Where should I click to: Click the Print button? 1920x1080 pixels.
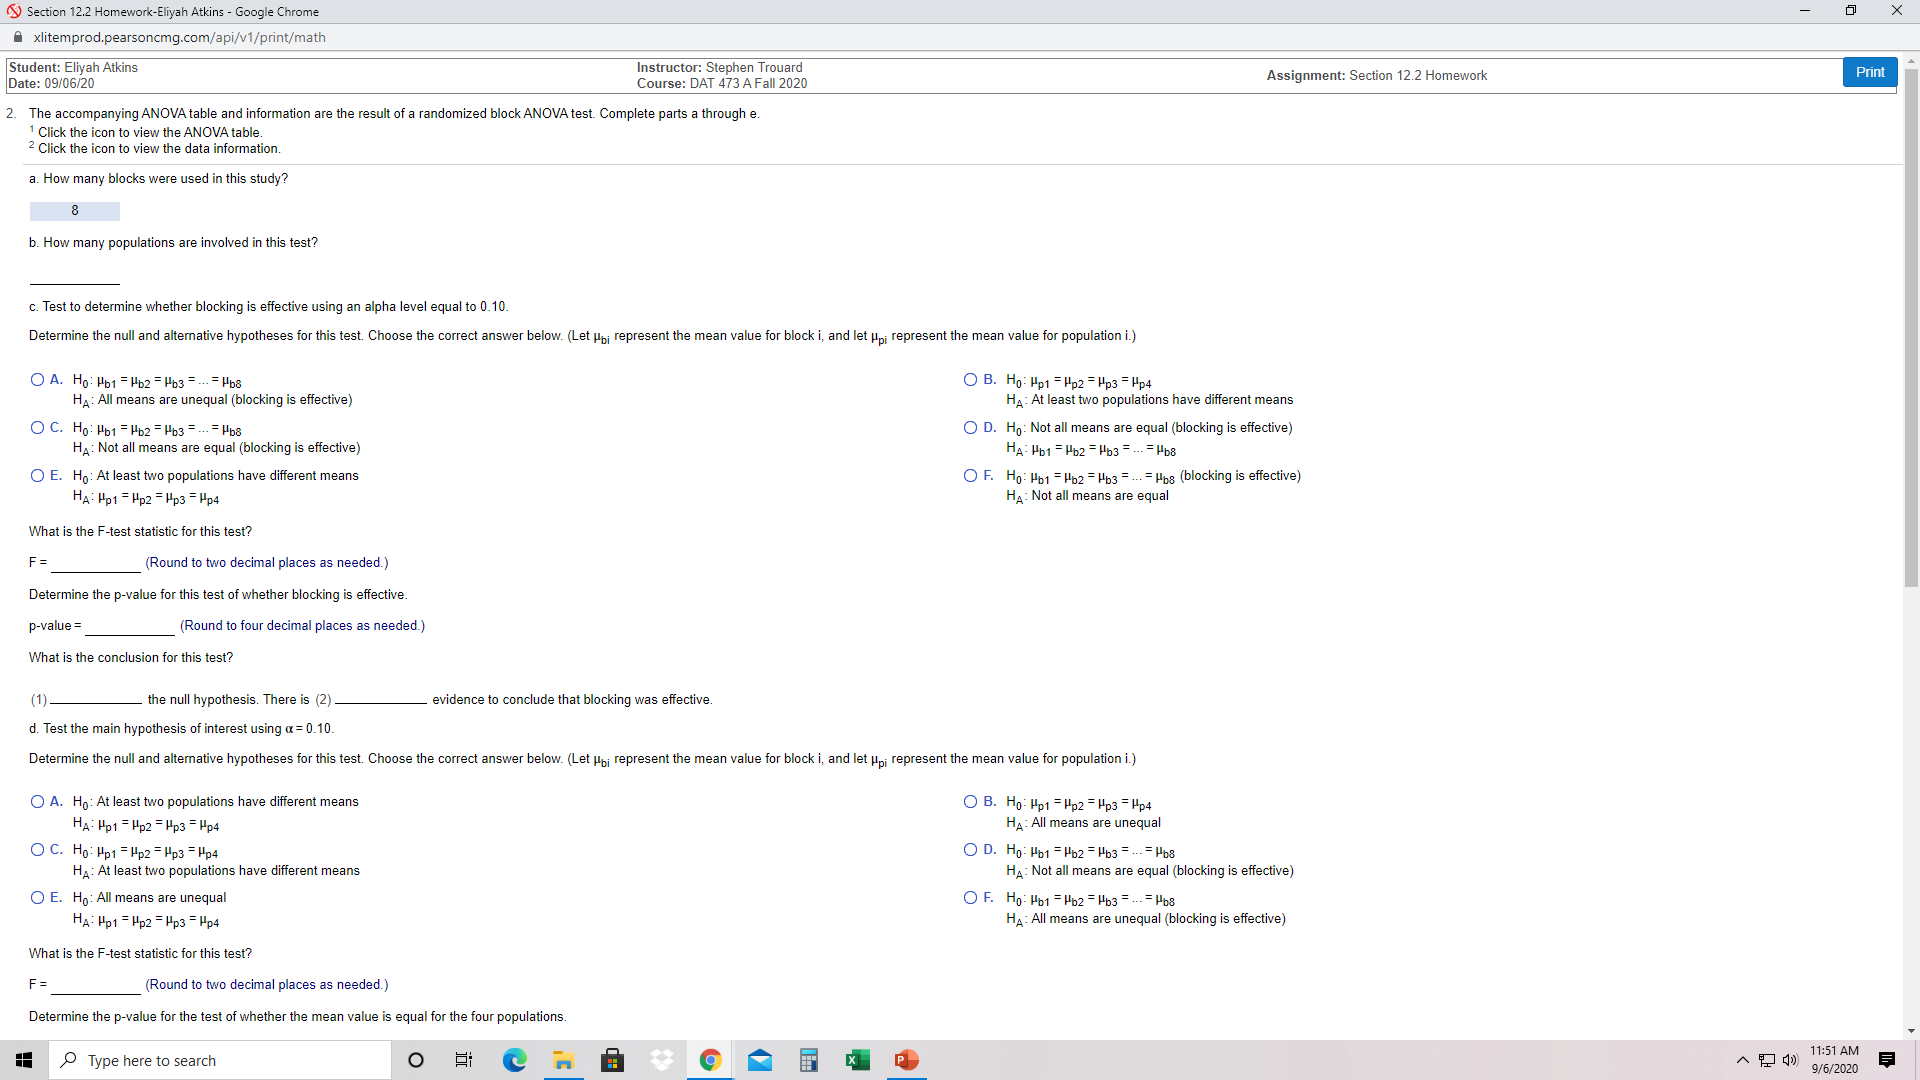click(x=1868, y=71)
